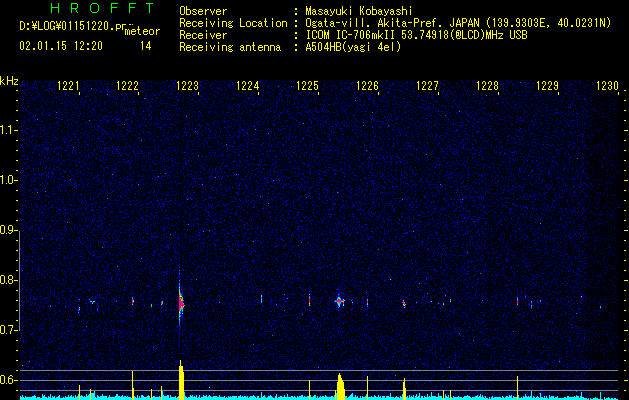Click the 1227 time axis marker
Screen dimensions: 629x400
[427, 85]
